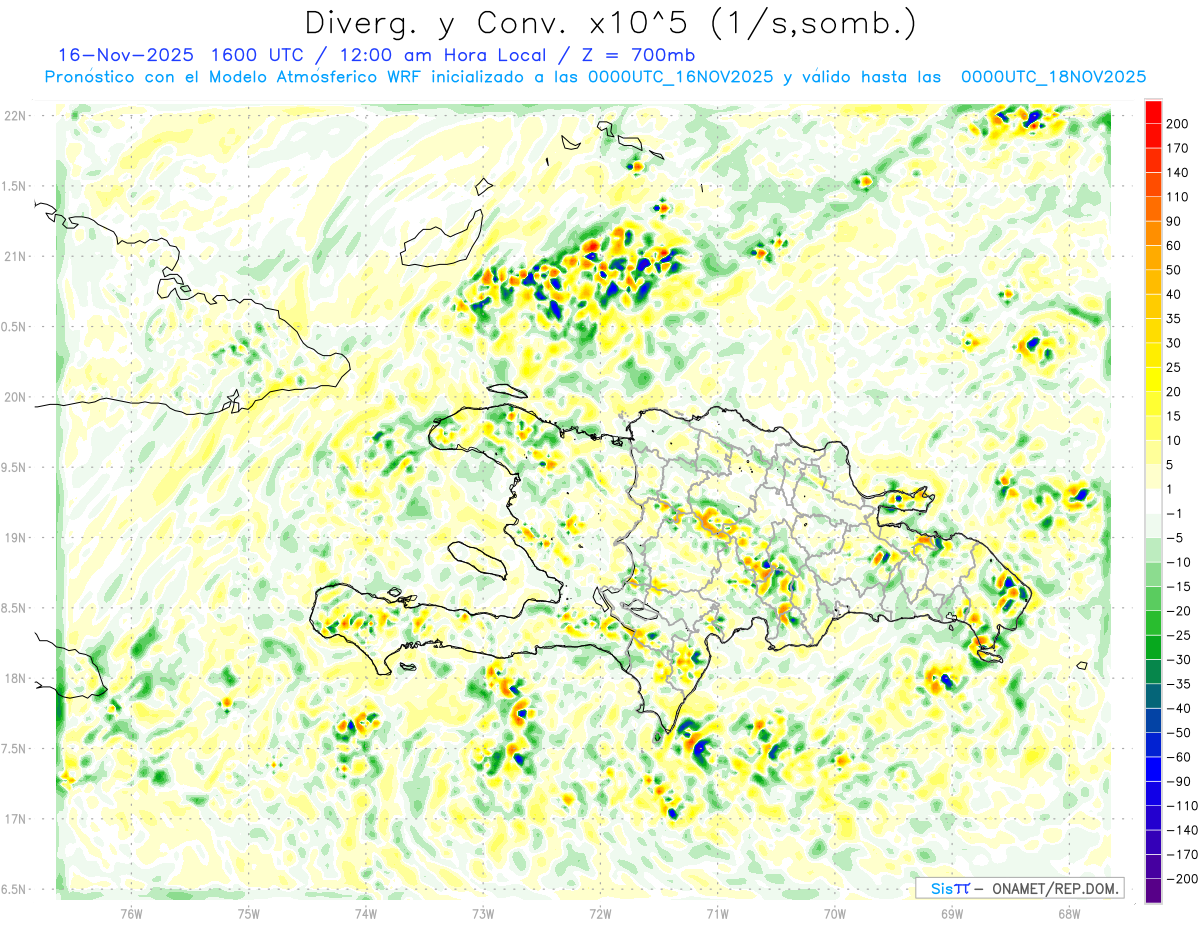Click the legend value -15
Screen dimensions: 1200x927
[1179, 587]
